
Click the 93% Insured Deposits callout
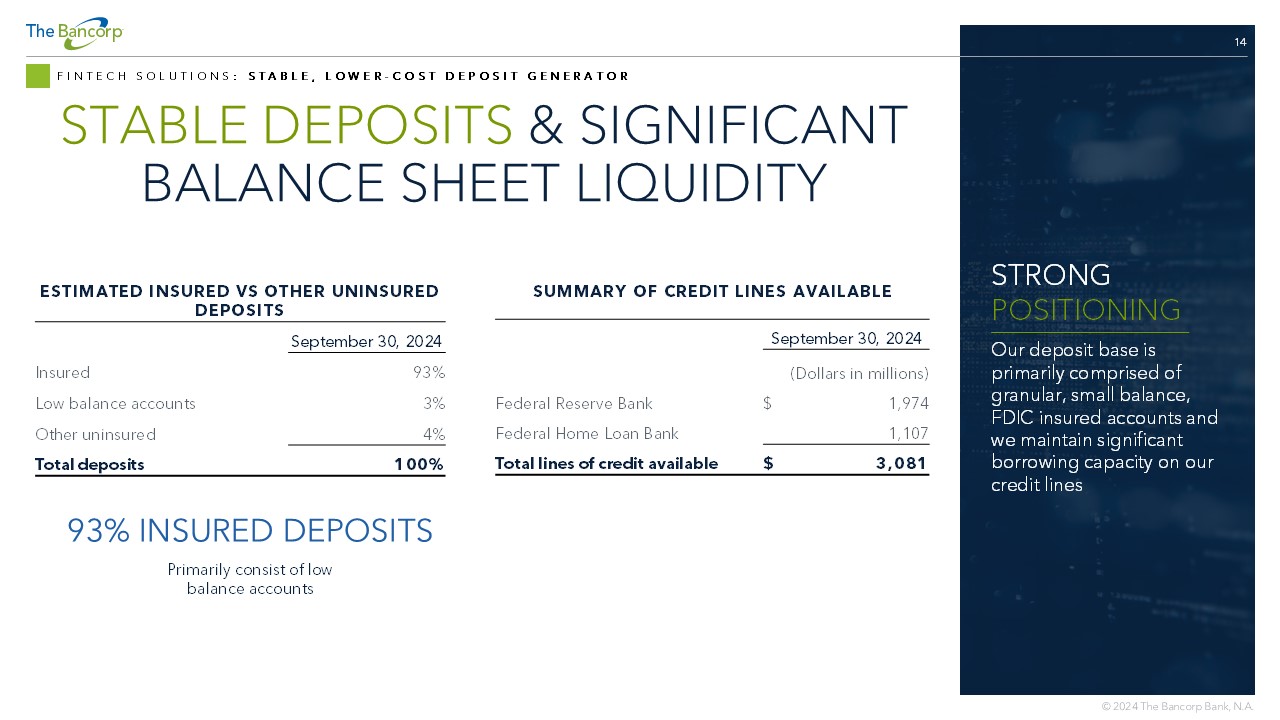[x=250, y=531]
